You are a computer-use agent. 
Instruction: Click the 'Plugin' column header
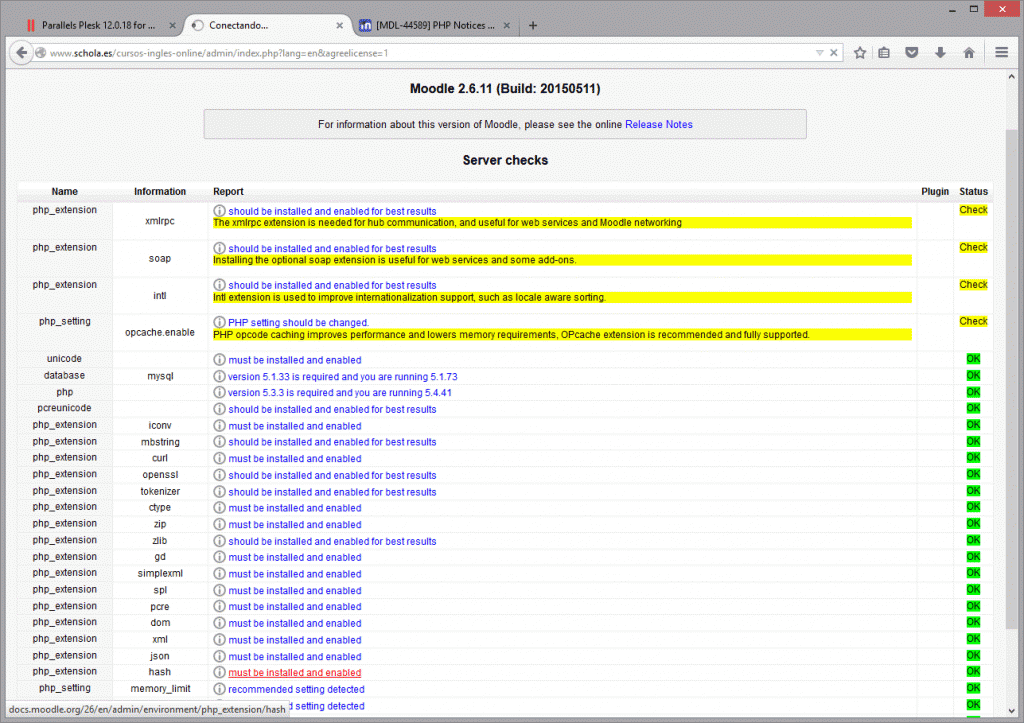tap(935, 191)
